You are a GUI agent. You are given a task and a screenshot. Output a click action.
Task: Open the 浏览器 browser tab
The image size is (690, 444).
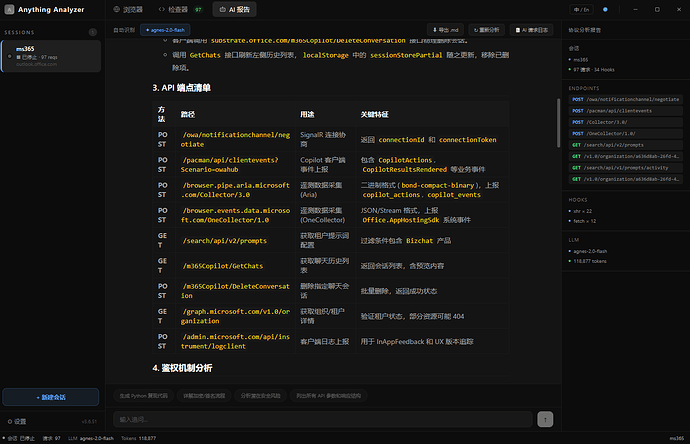coord(128,9)
